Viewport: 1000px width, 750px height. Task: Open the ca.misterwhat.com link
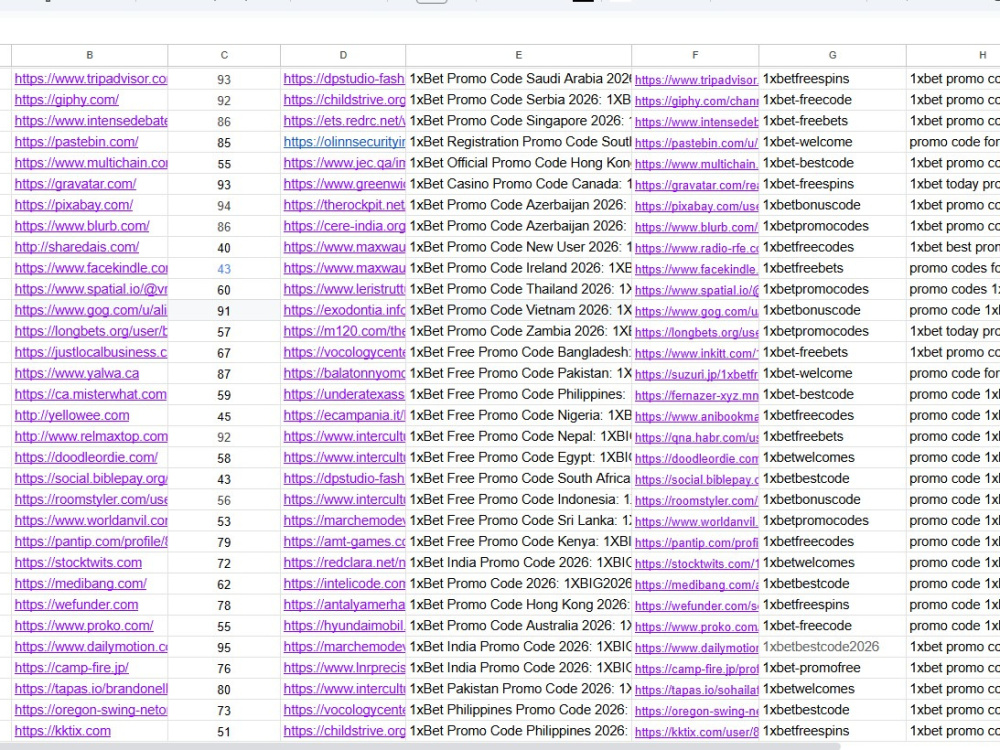coord(91,395)
